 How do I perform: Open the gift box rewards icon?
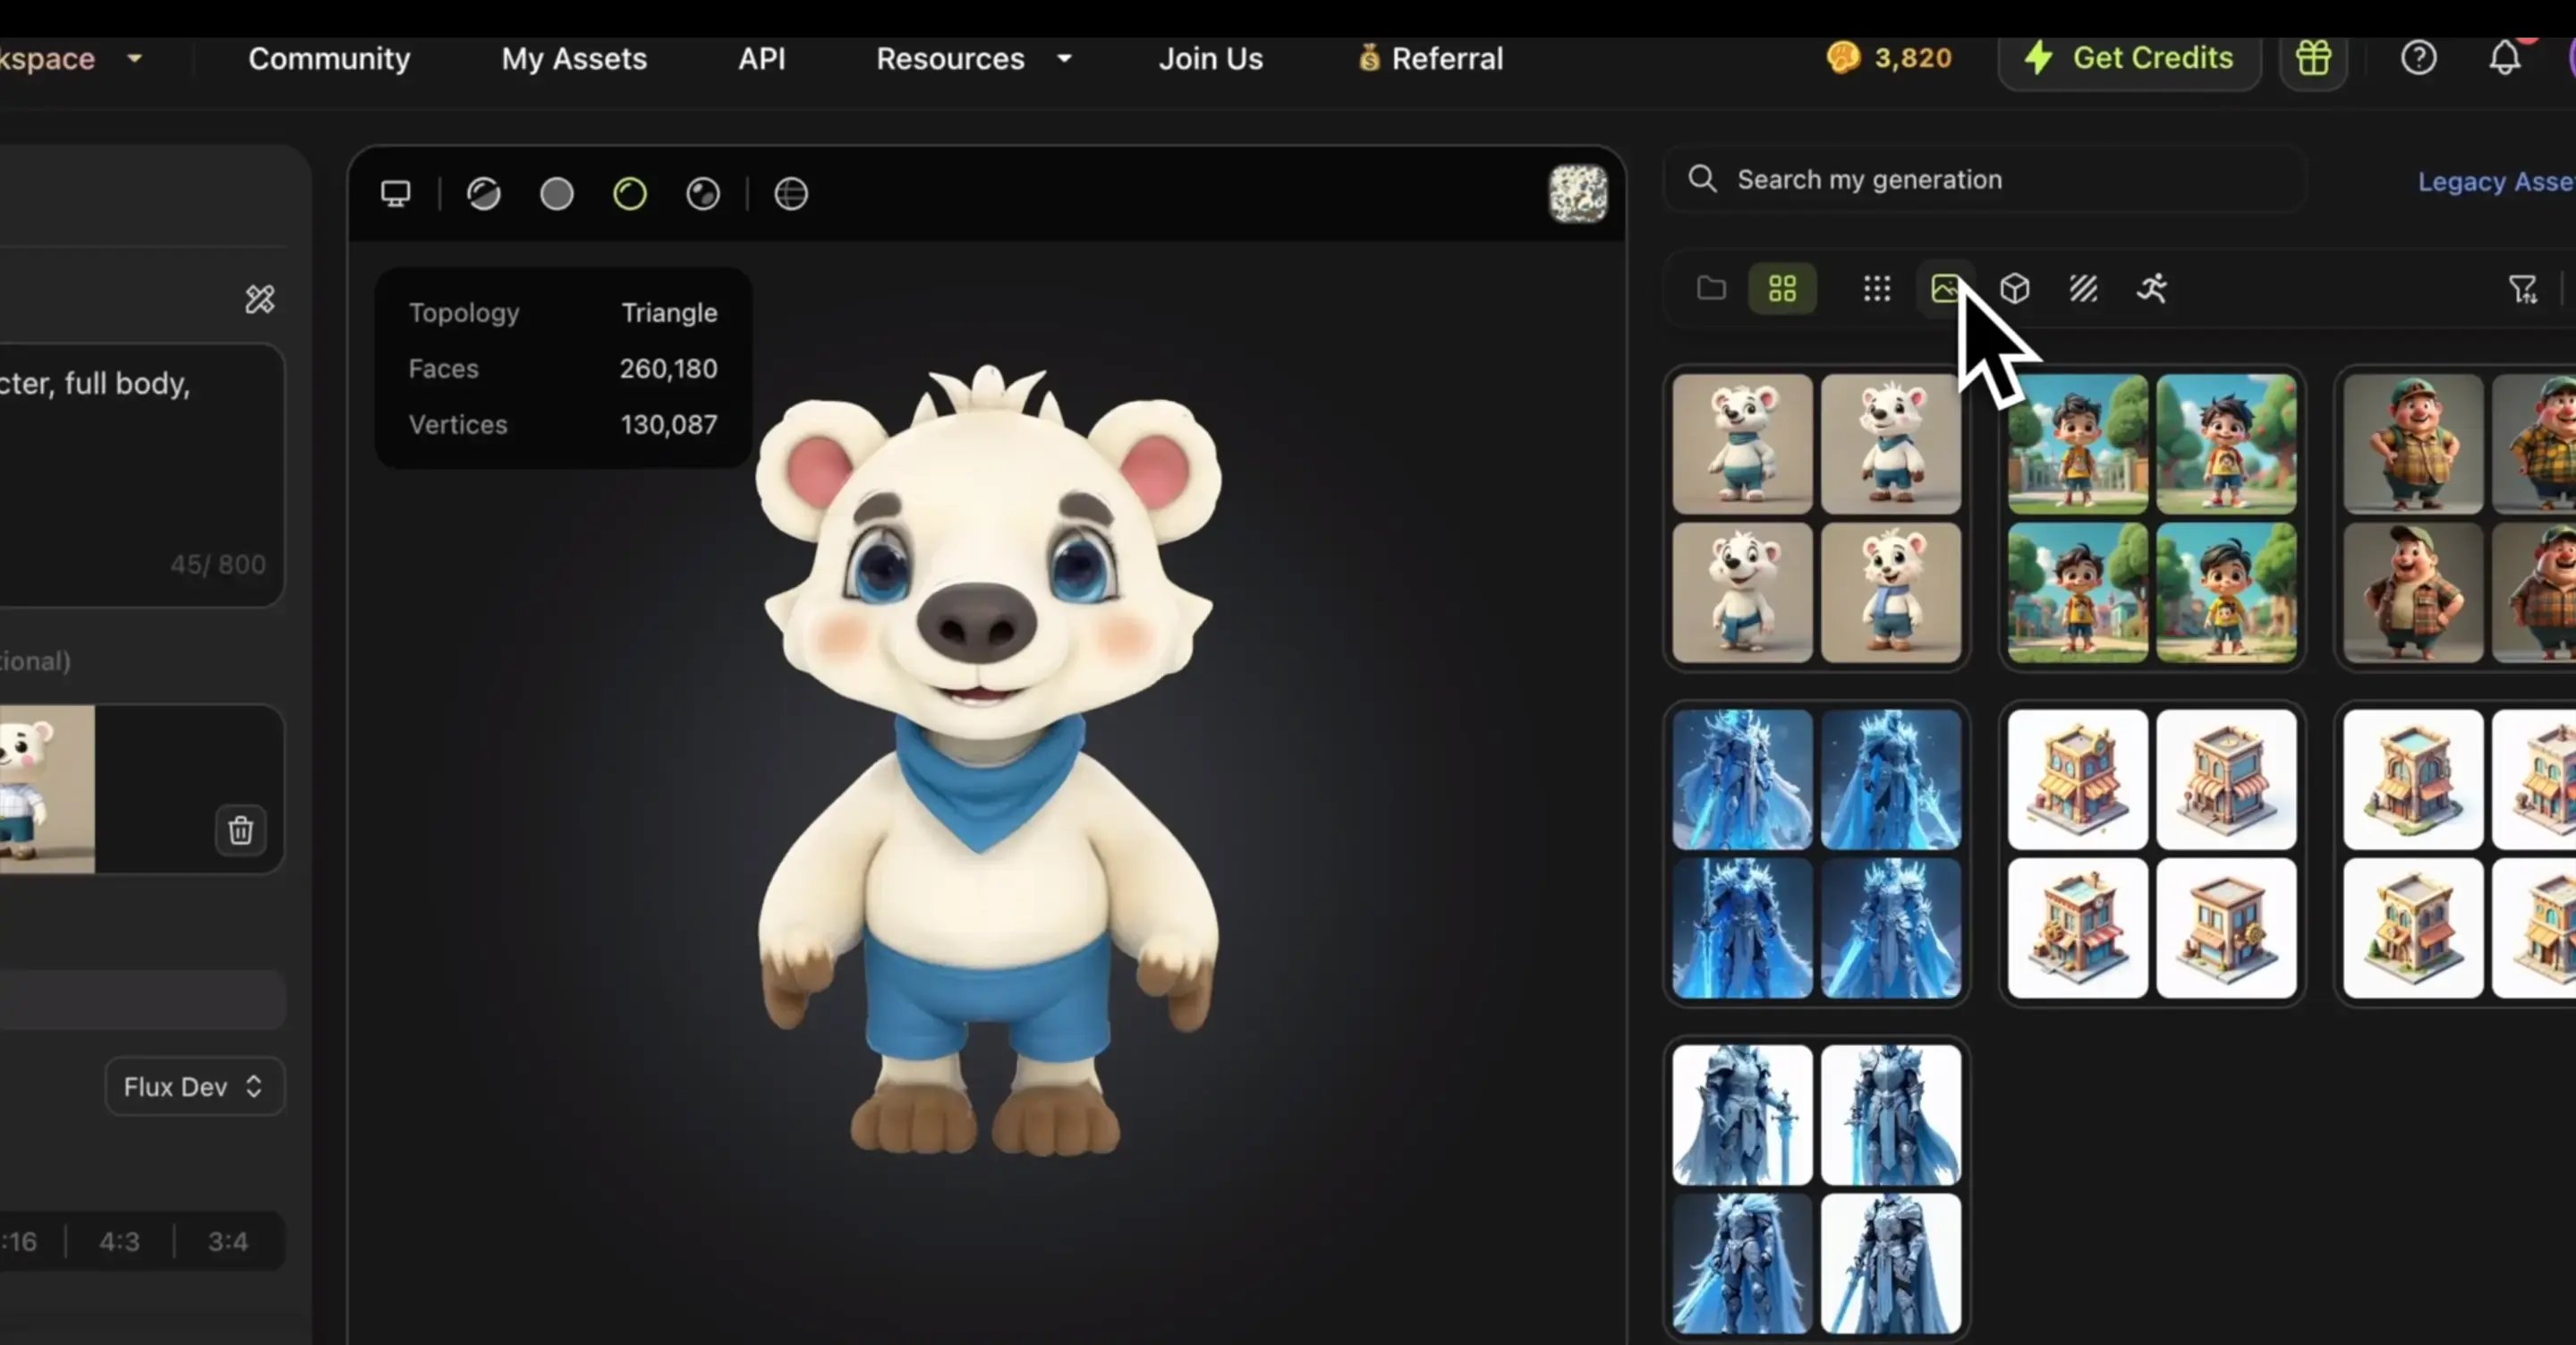click(2313, 58)
